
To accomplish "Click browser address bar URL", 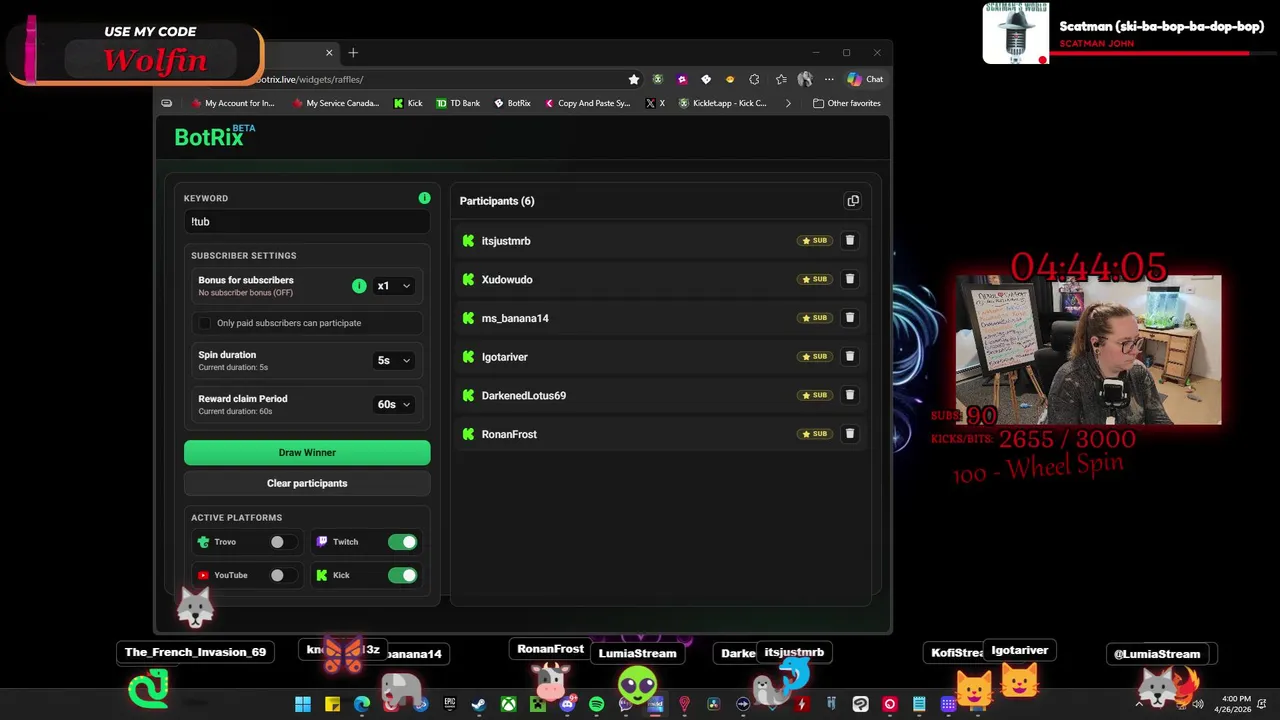I will [x=309, y=79].
